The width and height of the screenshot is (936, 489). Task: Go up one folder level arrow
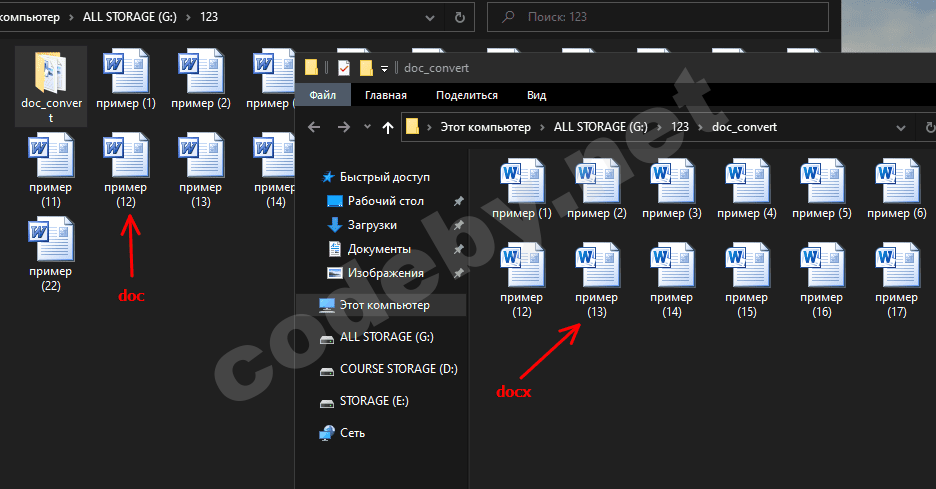click(x=388, y=127)
